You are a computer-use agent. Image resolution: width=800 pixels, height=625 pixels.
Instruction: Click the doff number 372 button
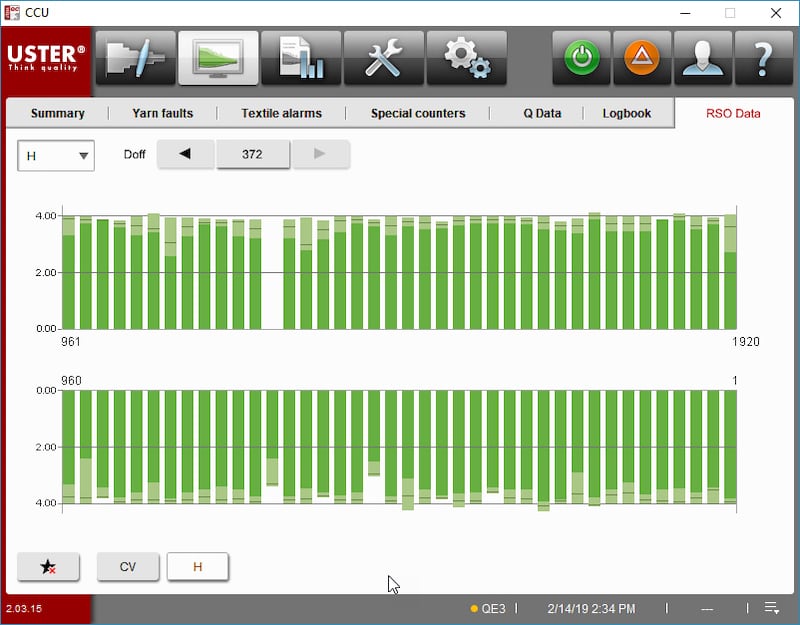coord(253,154)
